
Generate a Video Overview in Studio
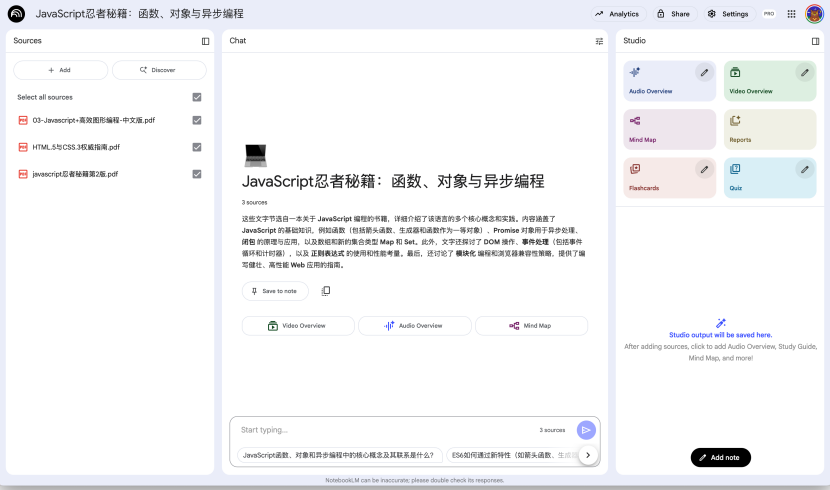pyautogui.click(x=770, y=81)
